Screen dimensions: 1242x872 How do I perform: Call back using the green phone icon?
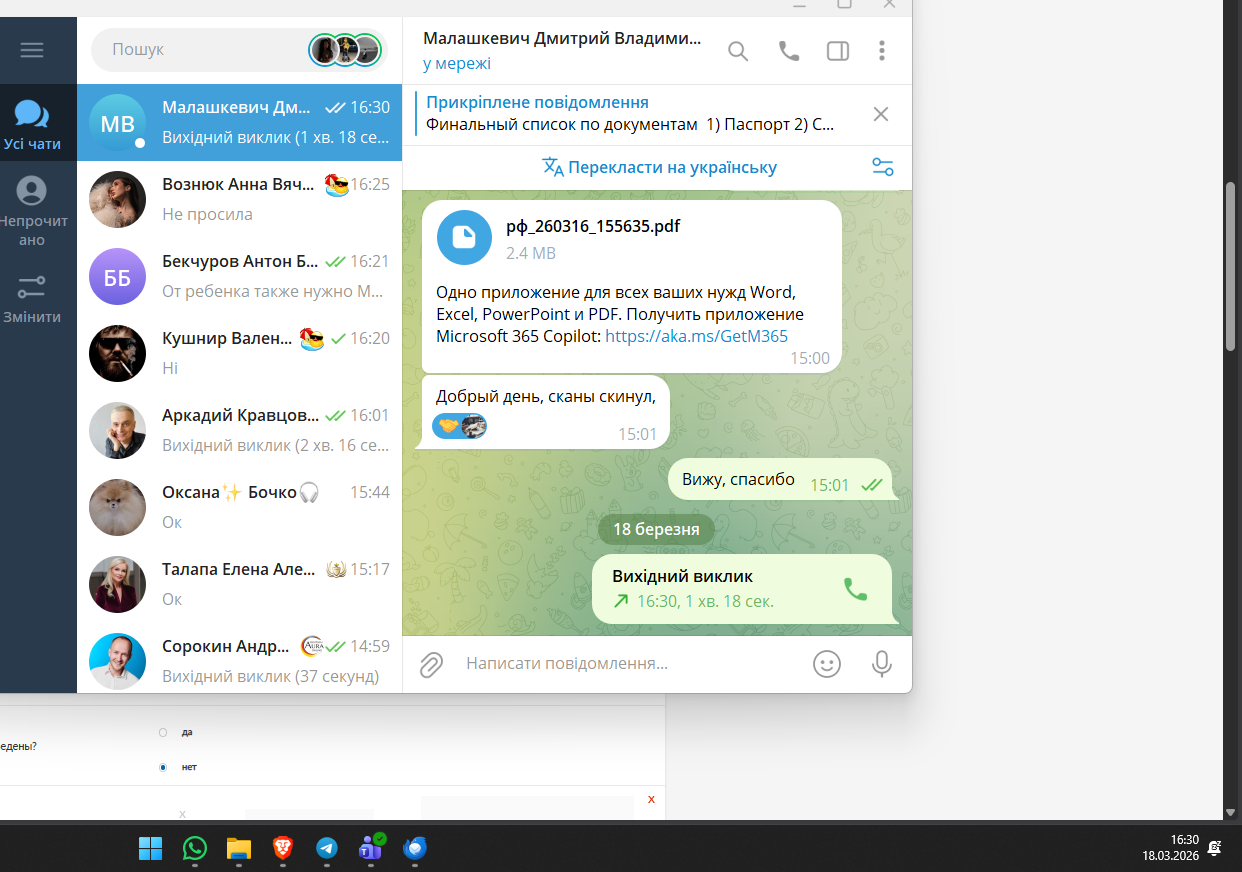[x=856, y=589]
